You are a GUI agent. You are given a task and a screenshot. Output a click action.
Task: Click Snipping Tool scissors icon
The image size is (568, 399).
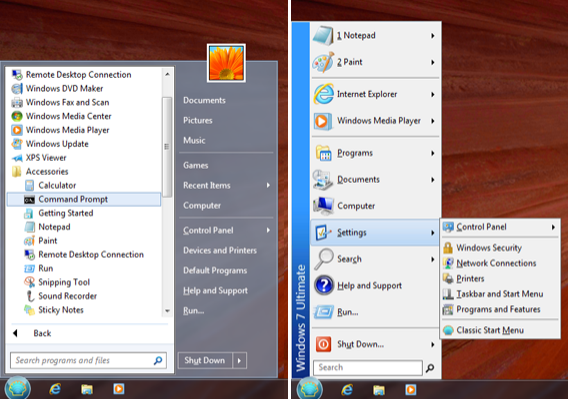[29, 282]
